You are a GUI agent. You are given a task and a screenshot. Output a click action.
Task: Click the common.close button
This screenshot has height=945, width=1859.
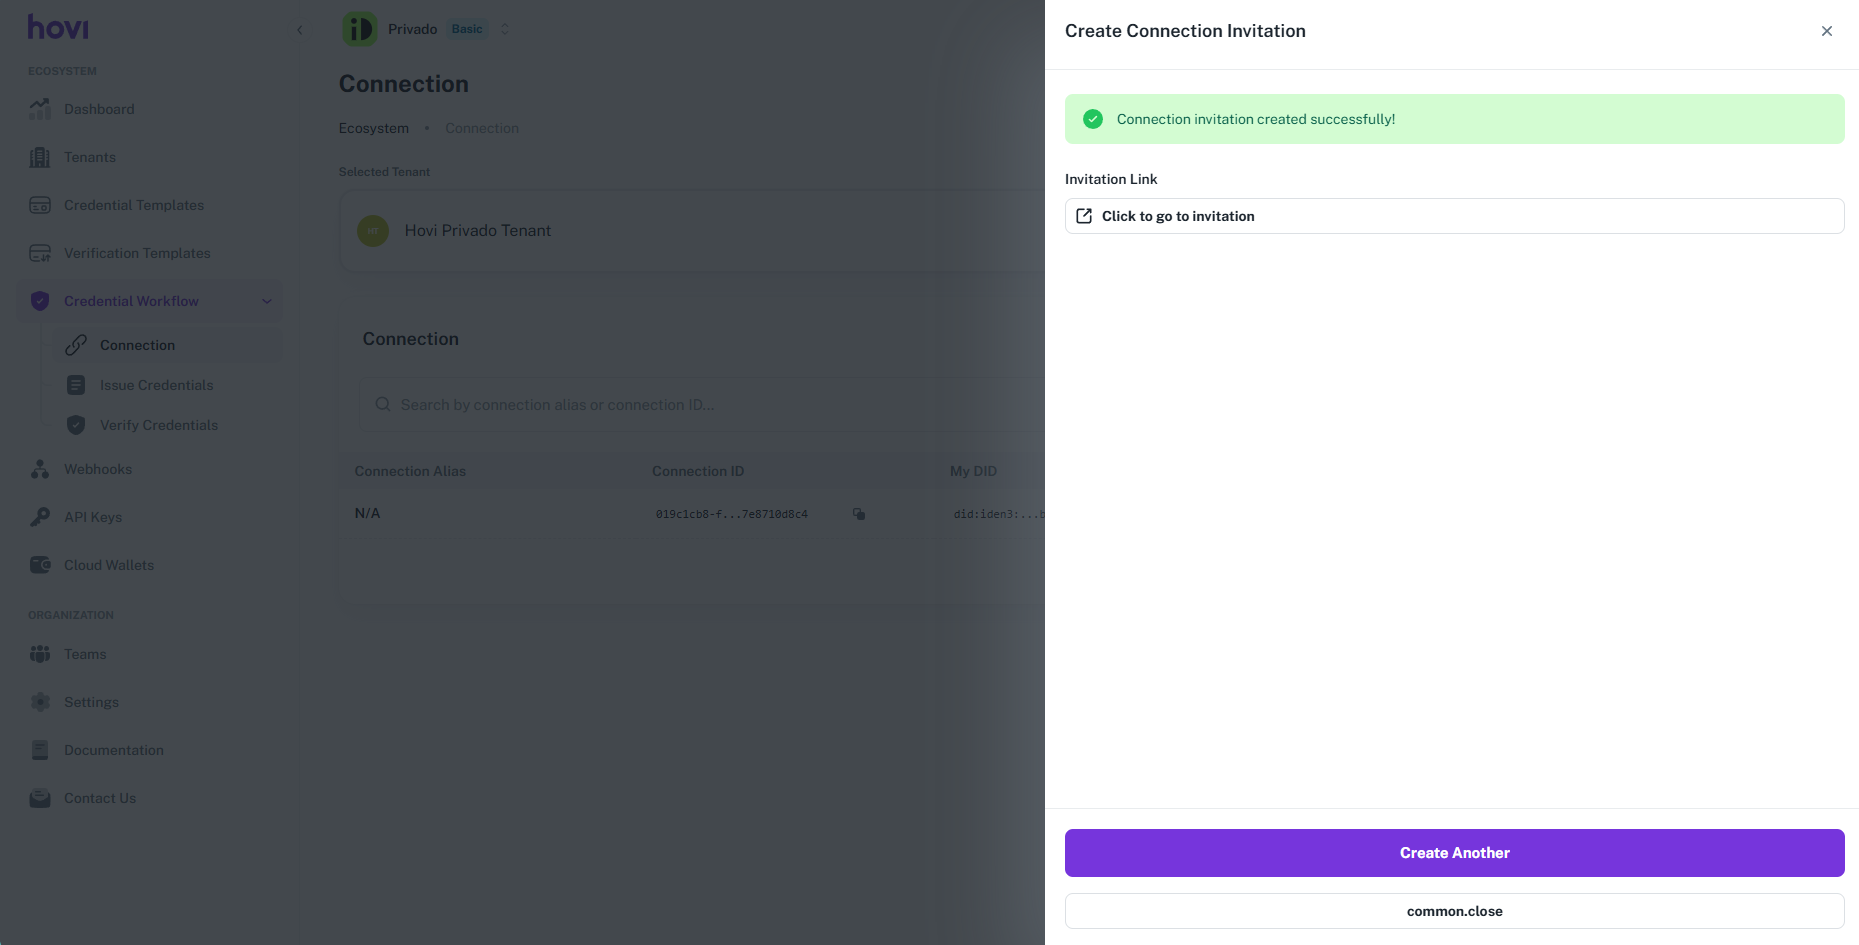tap(1454, 911)
